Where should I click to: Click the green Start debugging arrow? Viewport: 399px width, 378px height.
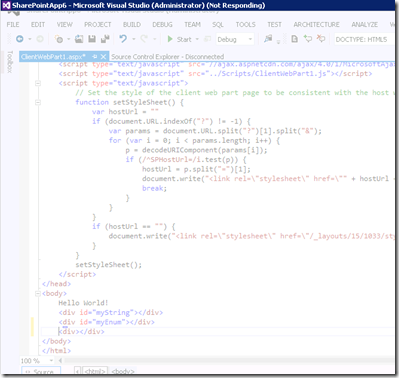point(170,39)
